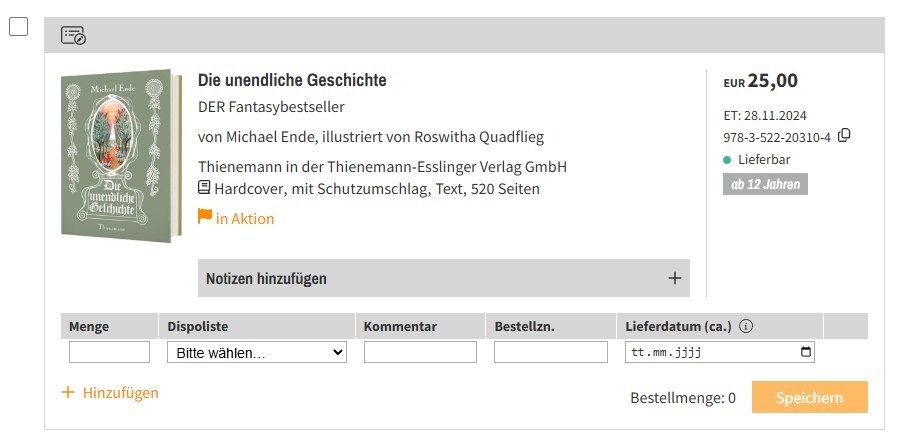
Task: Open the title Die unendliche Geschichte
Action: [292, 80]
